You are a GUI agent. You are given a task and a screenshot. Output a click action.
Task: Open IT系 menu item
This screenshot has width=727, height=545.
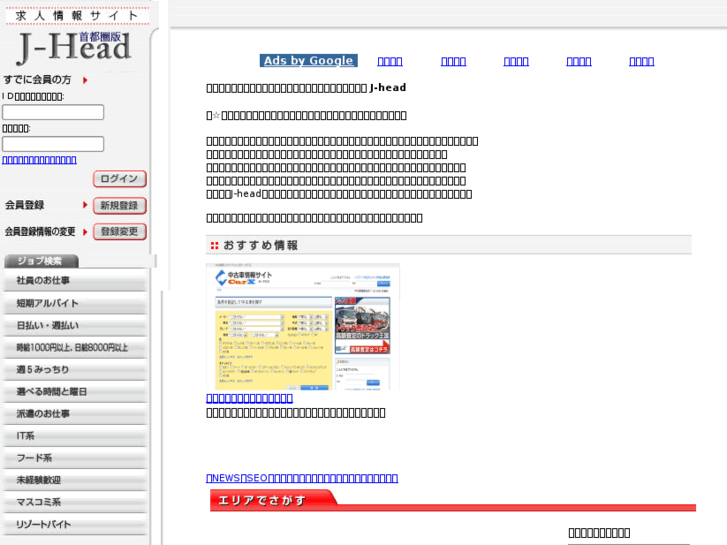(x=75, y=436)
